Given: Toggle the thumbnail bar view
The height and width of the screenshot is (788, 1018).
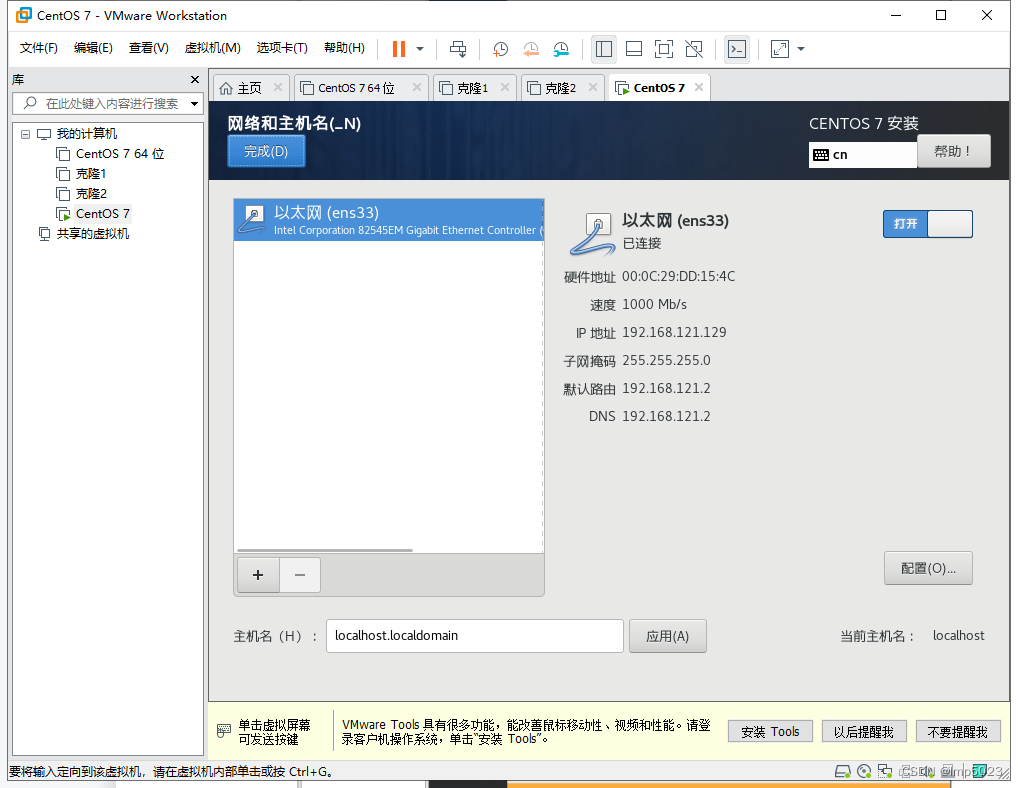Looking at the screenshot, I should (634, 49).
